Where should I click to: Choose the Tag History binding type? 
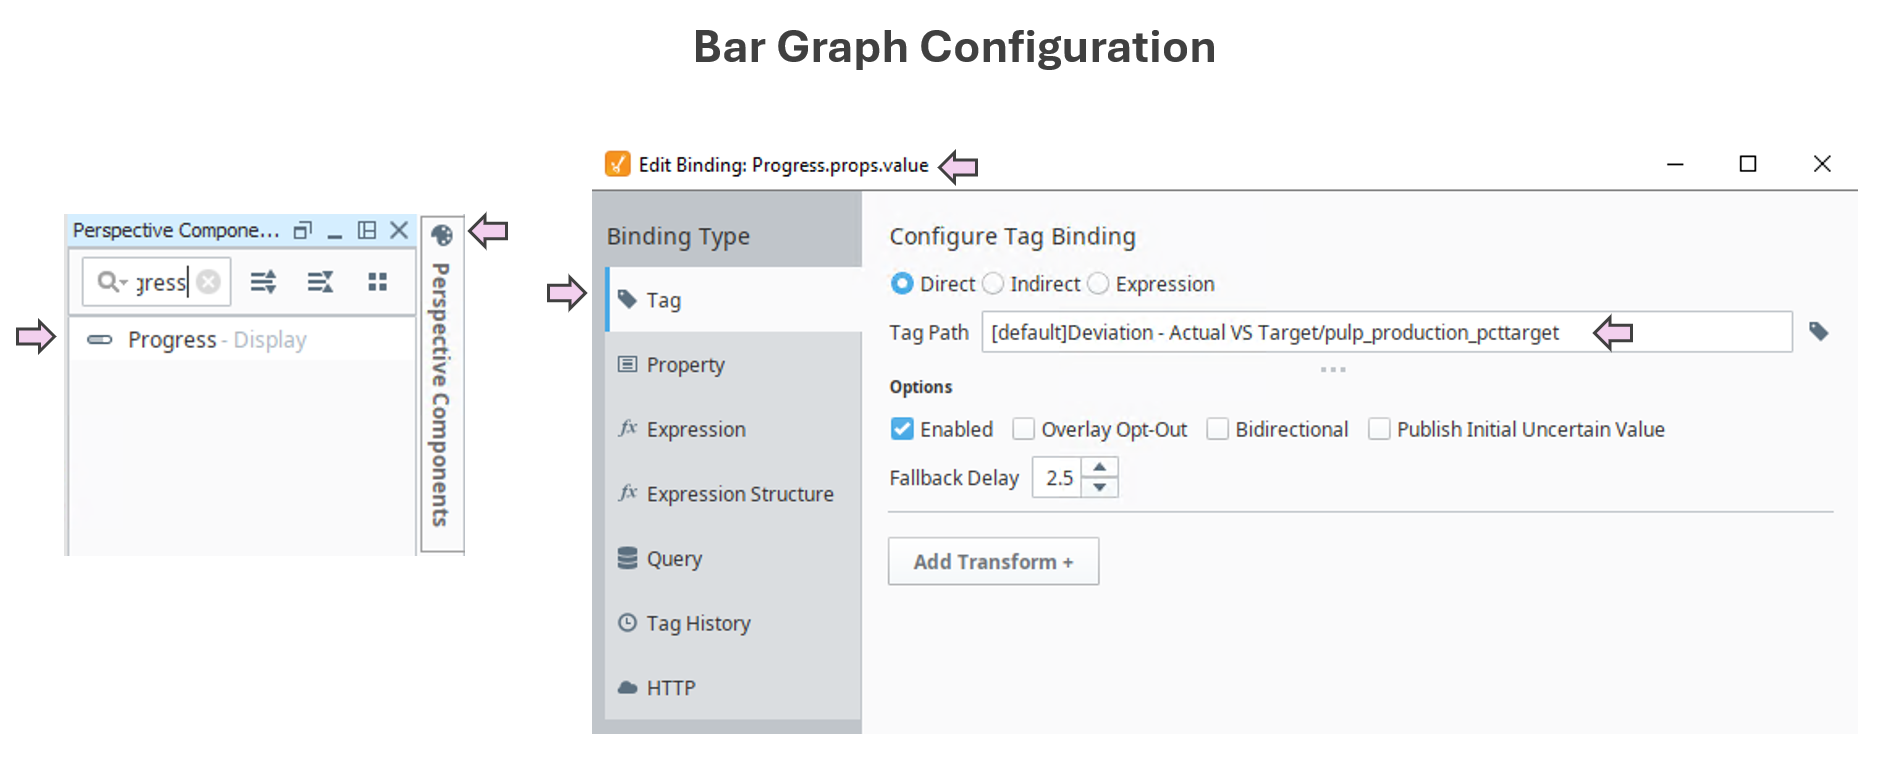698,623
